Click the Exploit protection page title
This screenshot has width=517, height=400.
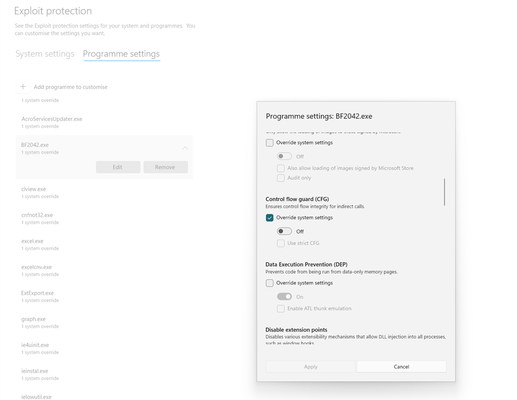[53, 11]
